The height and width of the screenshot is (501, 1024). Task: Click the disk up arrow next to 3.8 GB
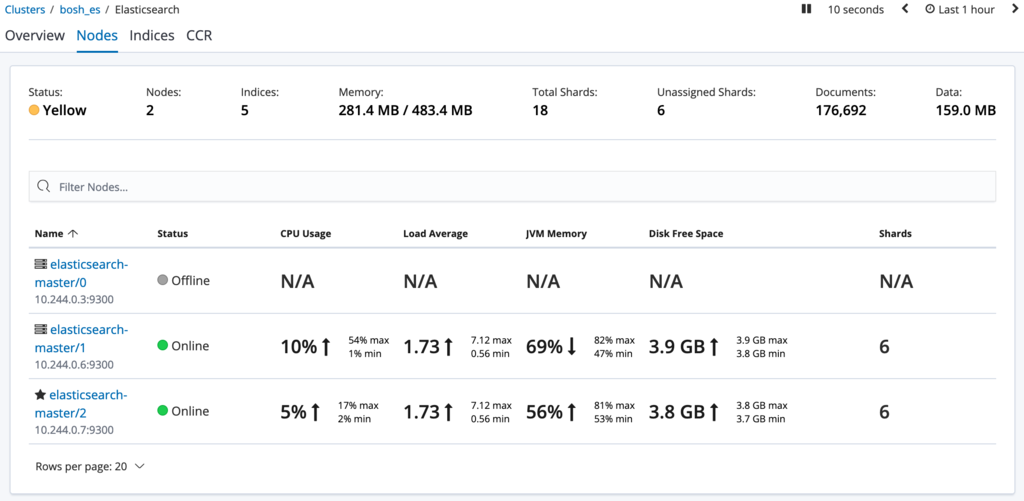tap(713, 412)
